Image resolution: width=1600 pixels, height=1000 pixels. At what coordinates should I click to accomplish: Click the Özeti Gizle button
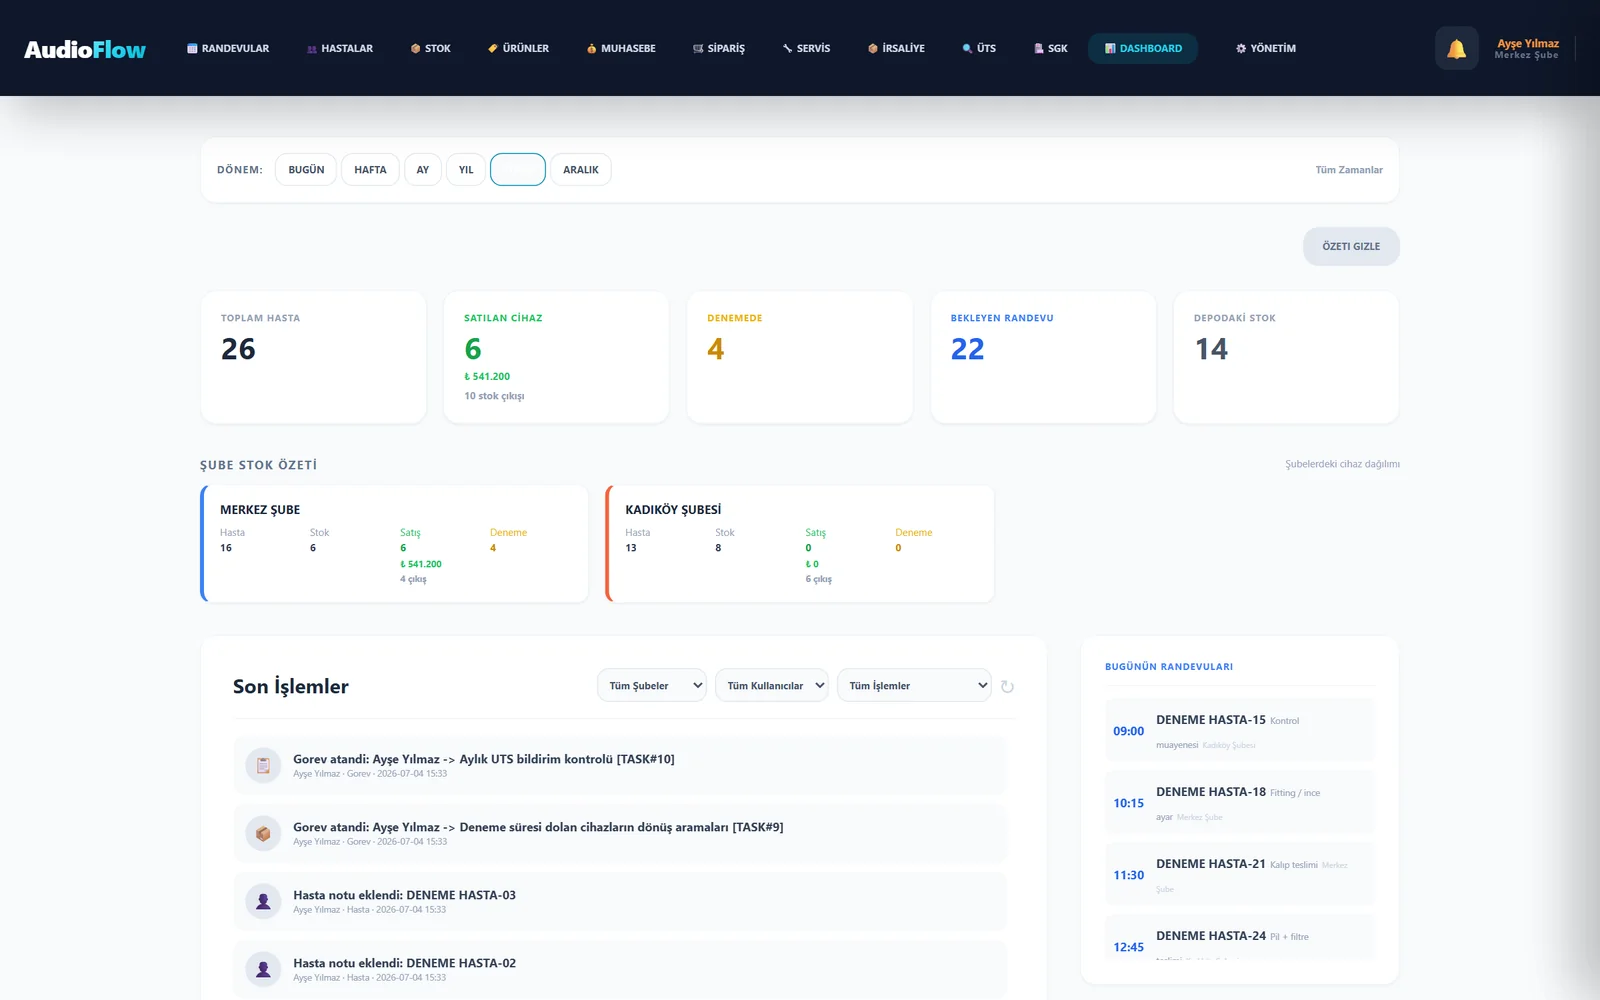click(1351, 246)
